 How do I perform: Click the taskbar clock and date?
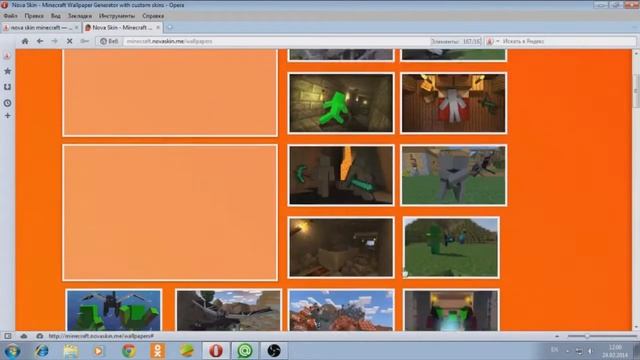tap(615, 351)
